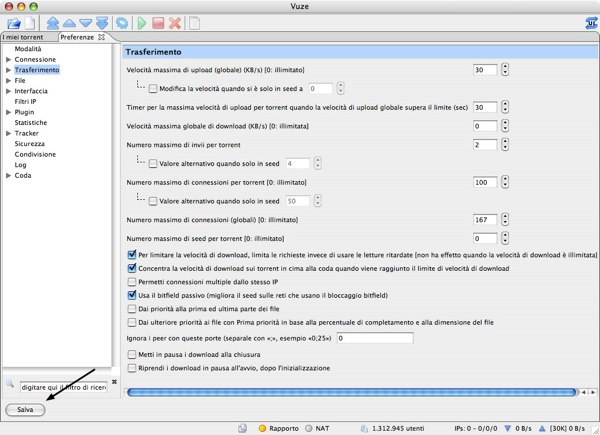
Task: Click the users icon beside 1.312.945 utenti
Action: 364,428
